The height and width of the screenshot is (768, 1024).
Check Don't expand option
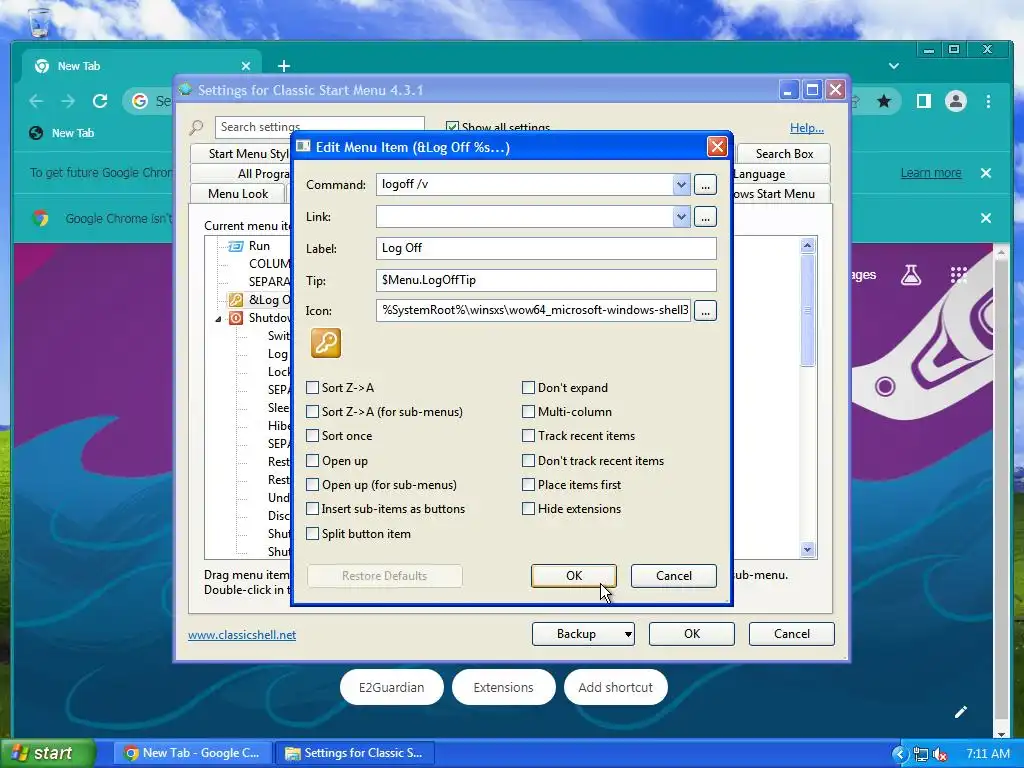click(528, 387)
